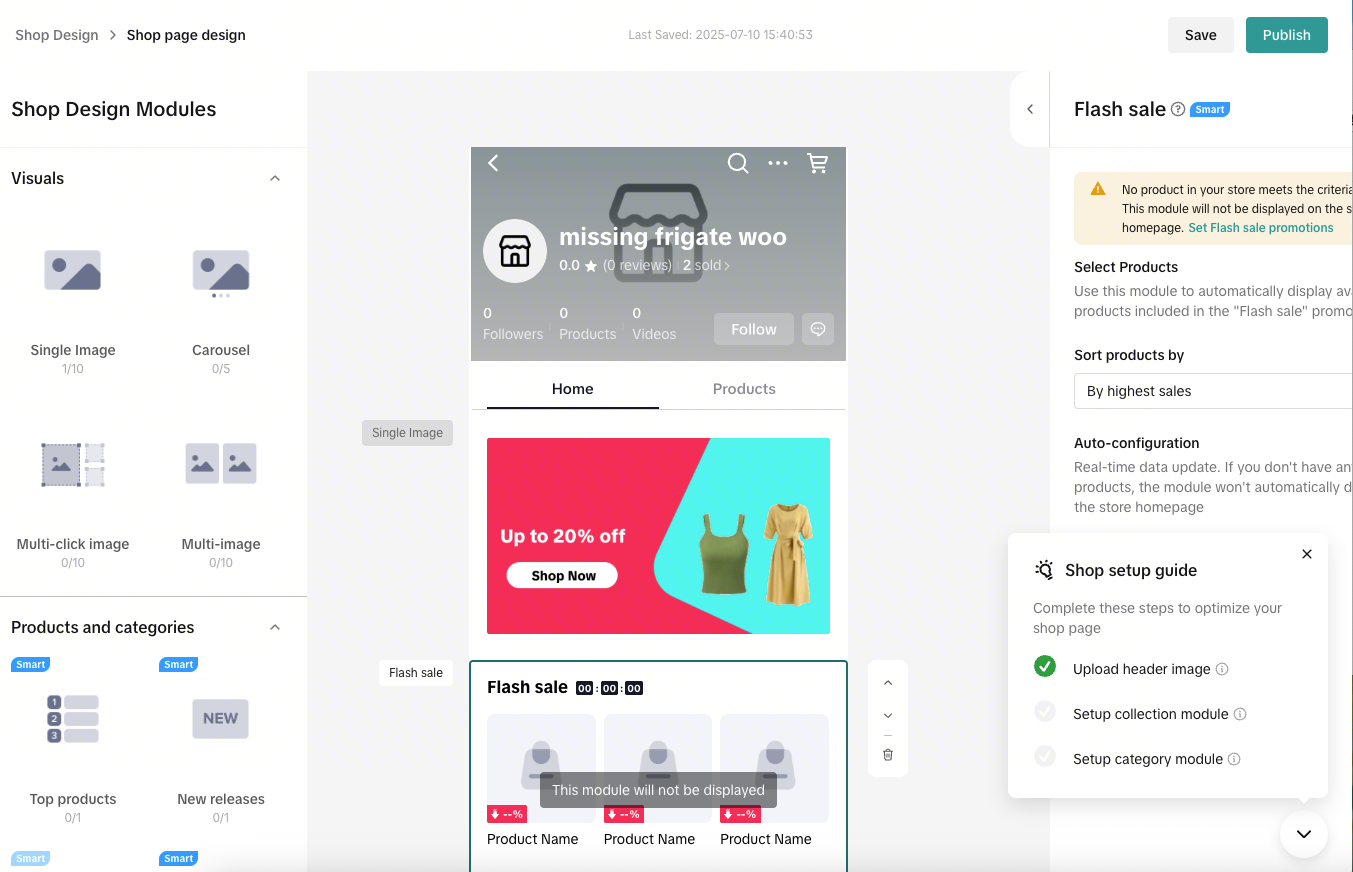Select the Flash sale module label tag
The width and height of the screenshot is (1353, 872).
pyautogui.click(x=416, y=673)
